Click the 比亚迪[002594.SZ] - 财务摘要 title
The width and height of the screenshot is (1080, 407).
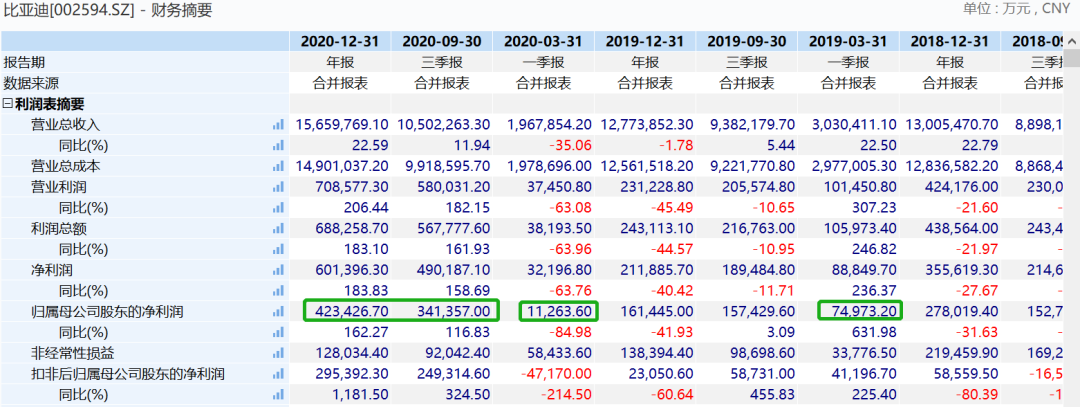(108, 10)
